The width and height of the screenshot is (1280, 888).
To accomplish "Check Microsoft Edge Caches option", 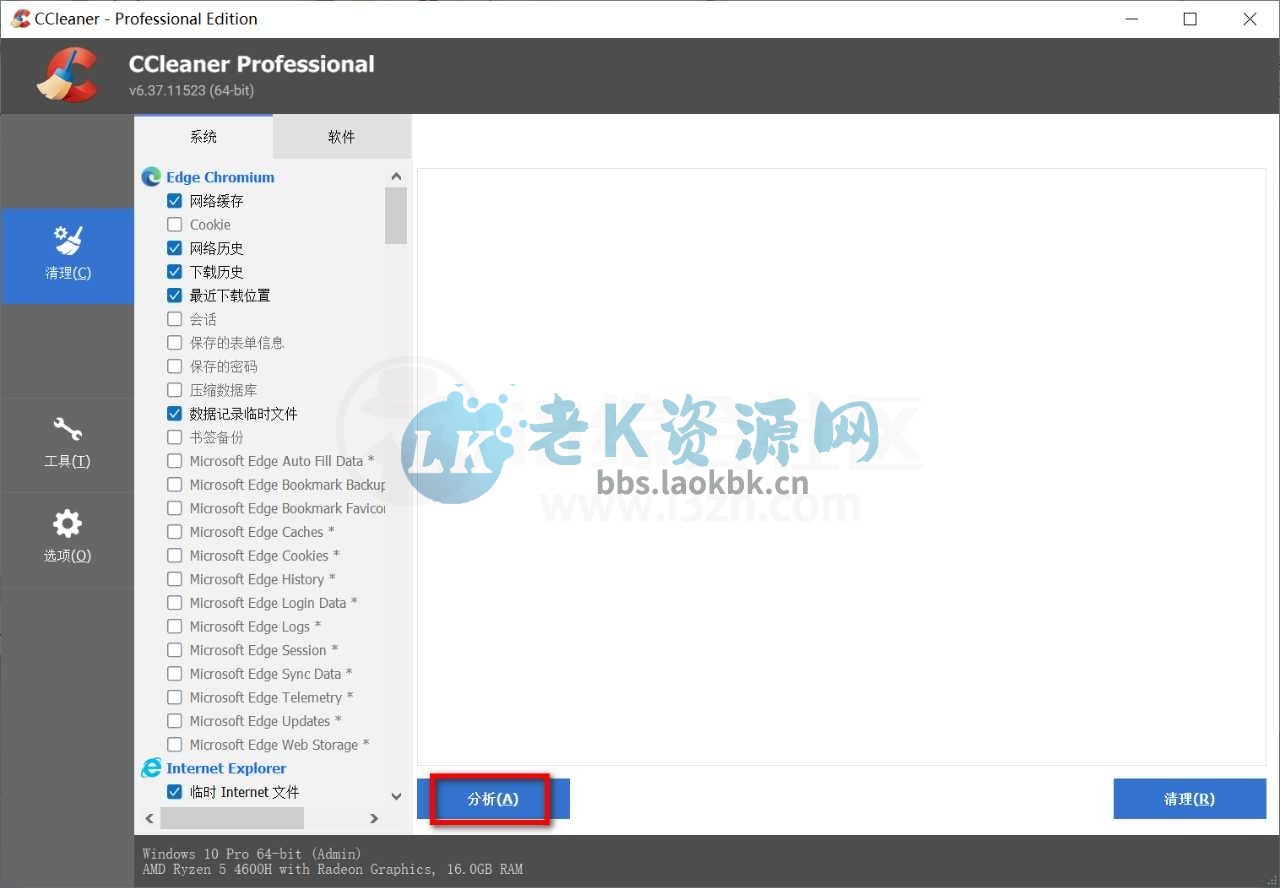I will point(174,532).
